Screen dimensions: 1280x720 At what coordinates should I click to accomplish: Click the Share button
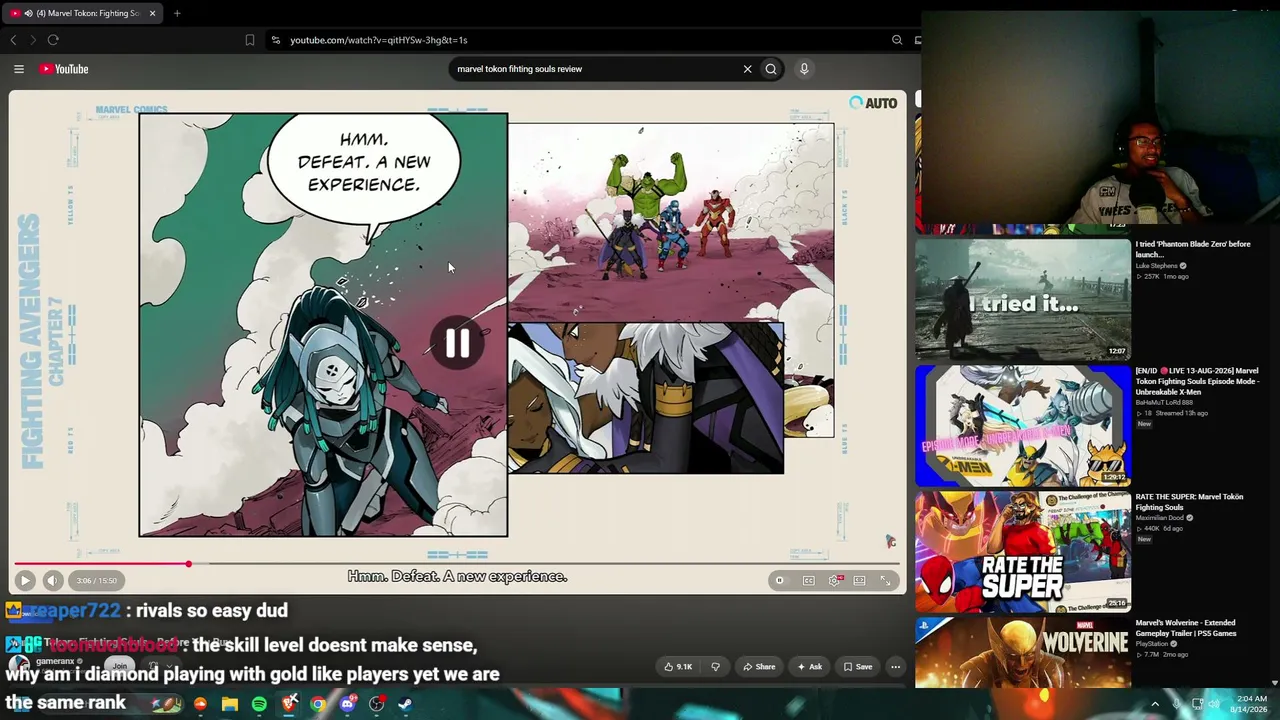pyautogui.click(x=759, y=667)
